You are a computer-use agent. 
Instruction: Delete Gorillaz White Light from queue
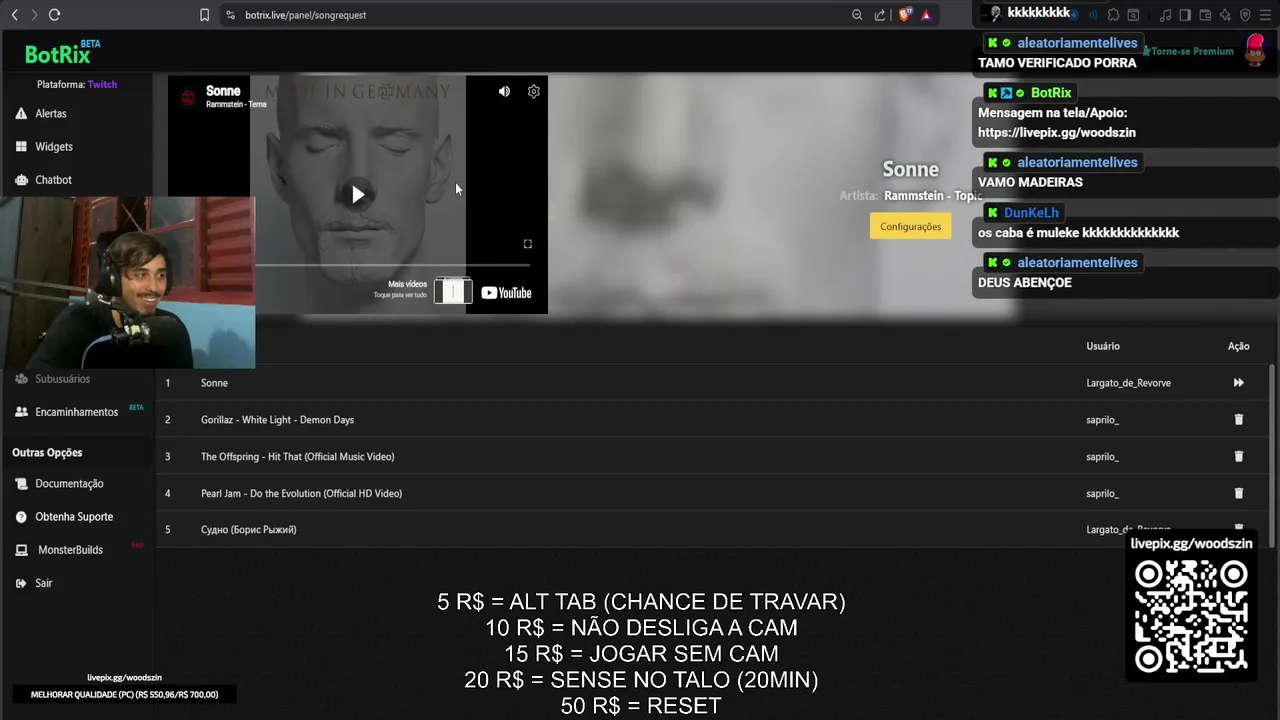(1238, 420)
